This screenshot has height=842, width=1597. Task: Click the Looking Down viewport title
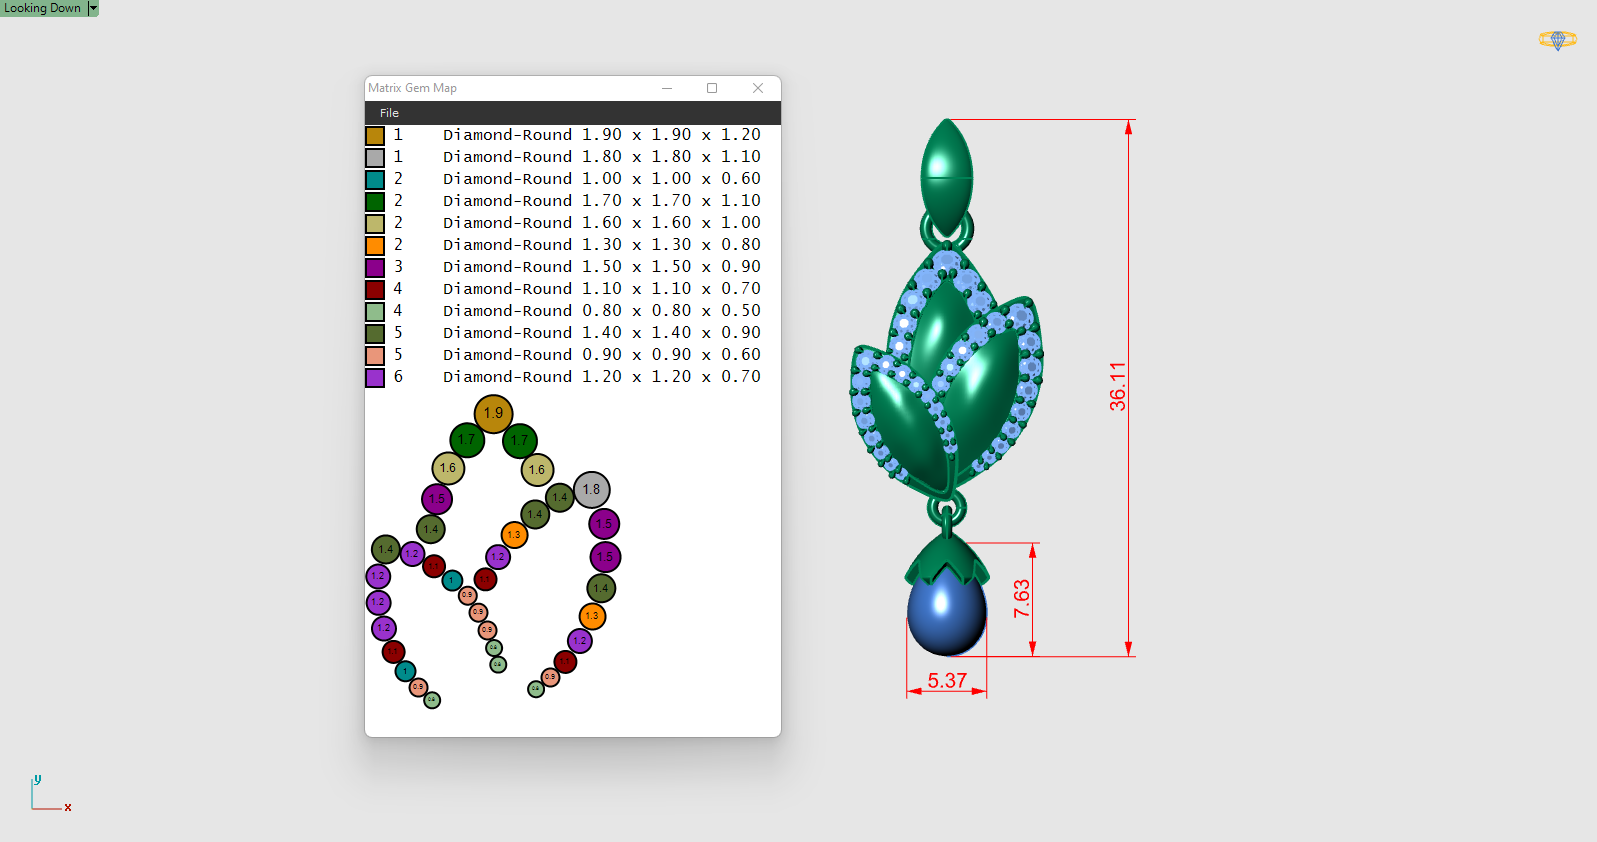pyautogui.click(x=42, y=8)
